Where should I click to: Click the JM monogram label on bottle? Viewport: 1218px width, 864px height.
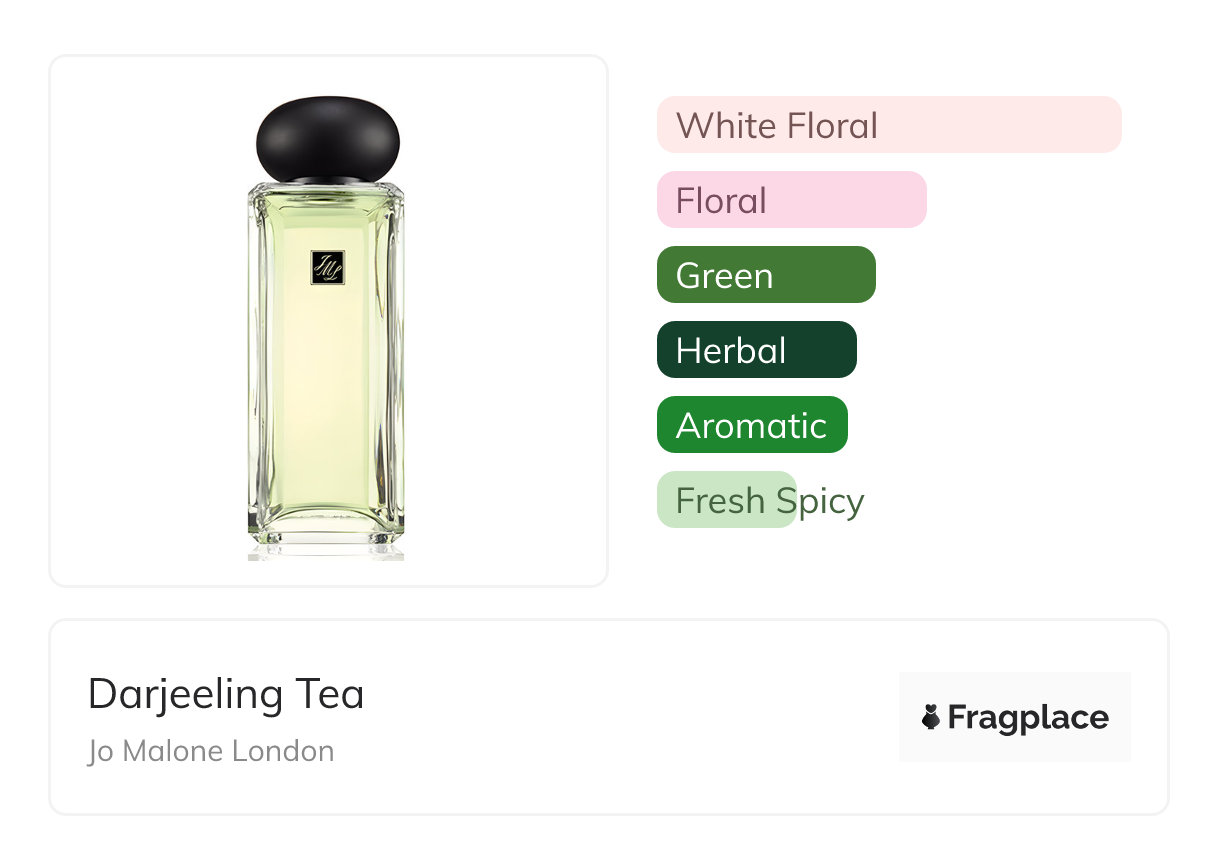click(x=327, y=267)
